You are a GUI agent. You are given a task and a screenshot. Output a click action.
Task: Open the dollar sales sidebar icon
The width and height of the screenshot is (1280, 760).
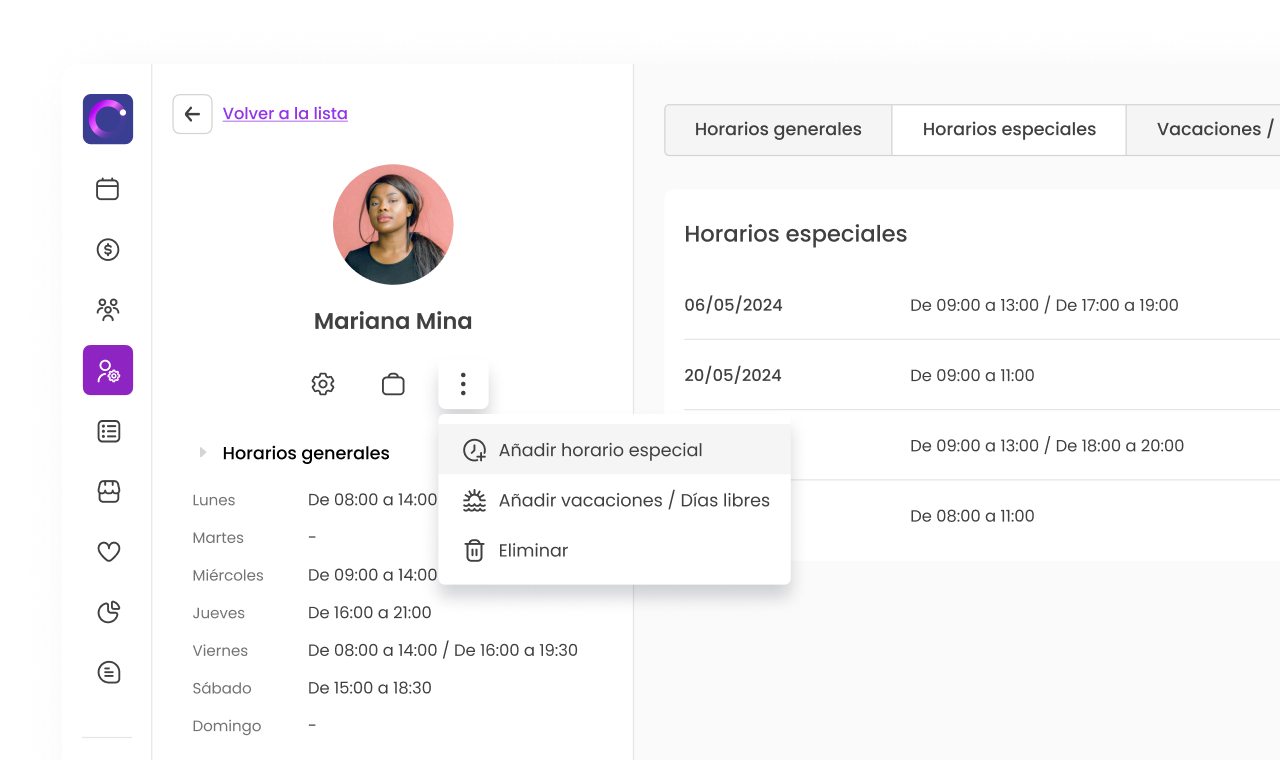pos(108,249)
